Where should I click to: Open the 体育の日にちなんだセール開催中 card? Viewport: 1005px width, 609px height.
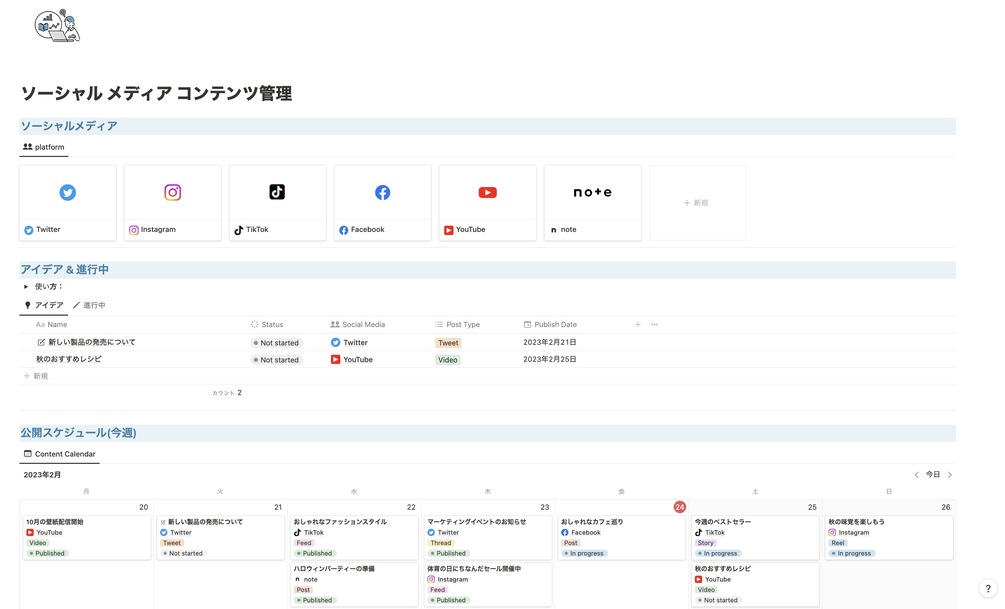pyautogui.click(x=488, y=585)
